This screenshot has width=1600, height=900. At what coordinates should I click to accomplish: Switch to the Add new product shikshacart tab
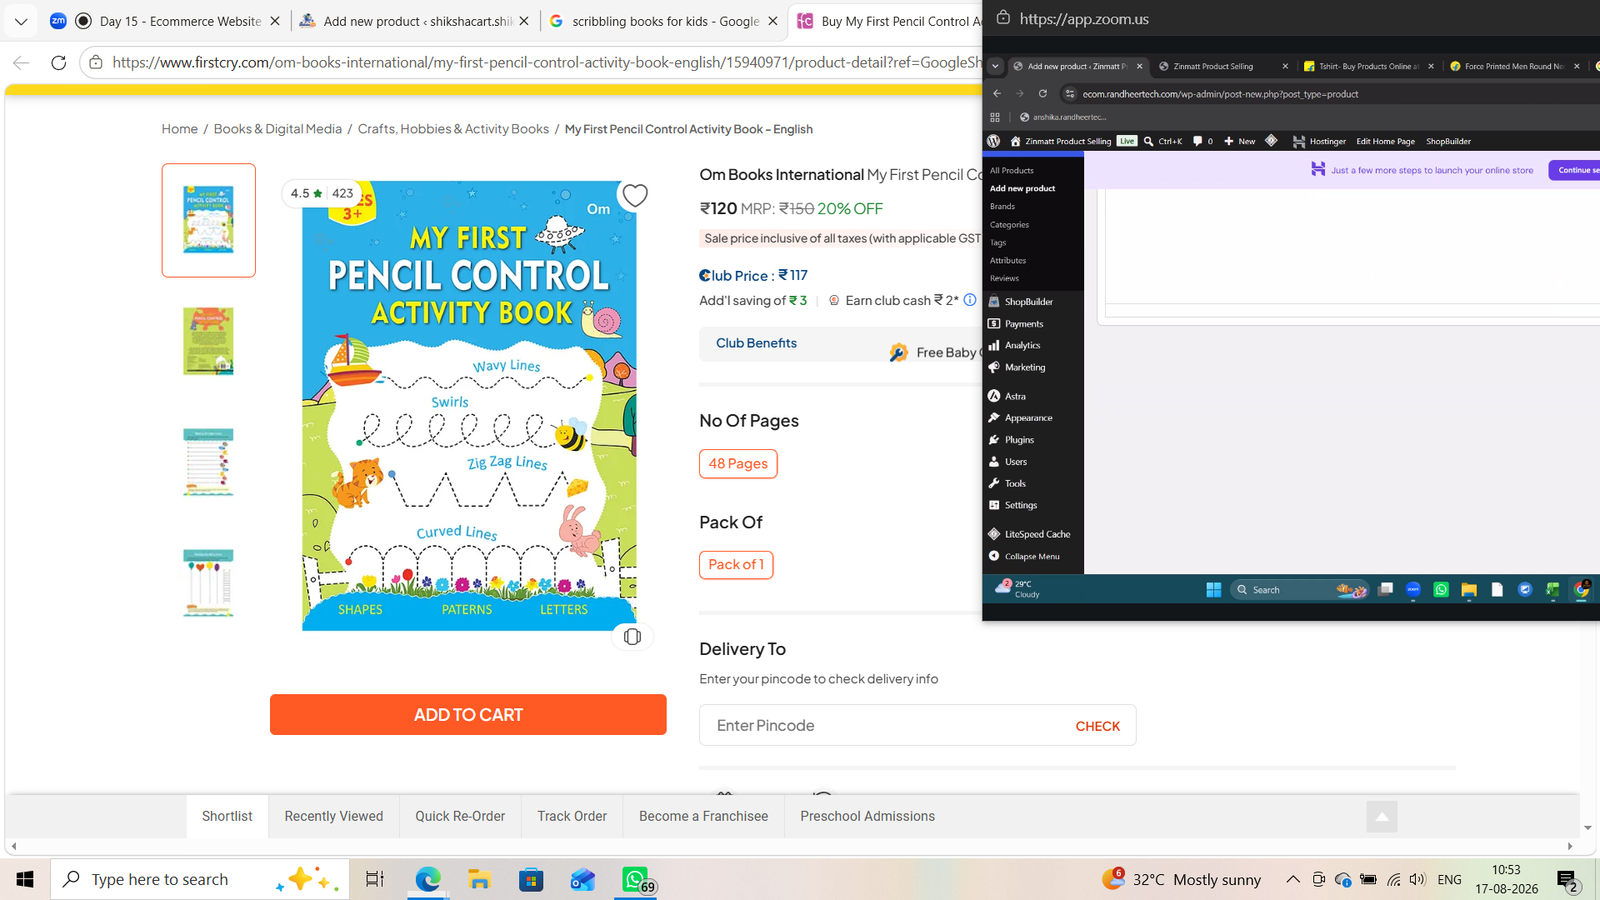click(x=418, y=21)
